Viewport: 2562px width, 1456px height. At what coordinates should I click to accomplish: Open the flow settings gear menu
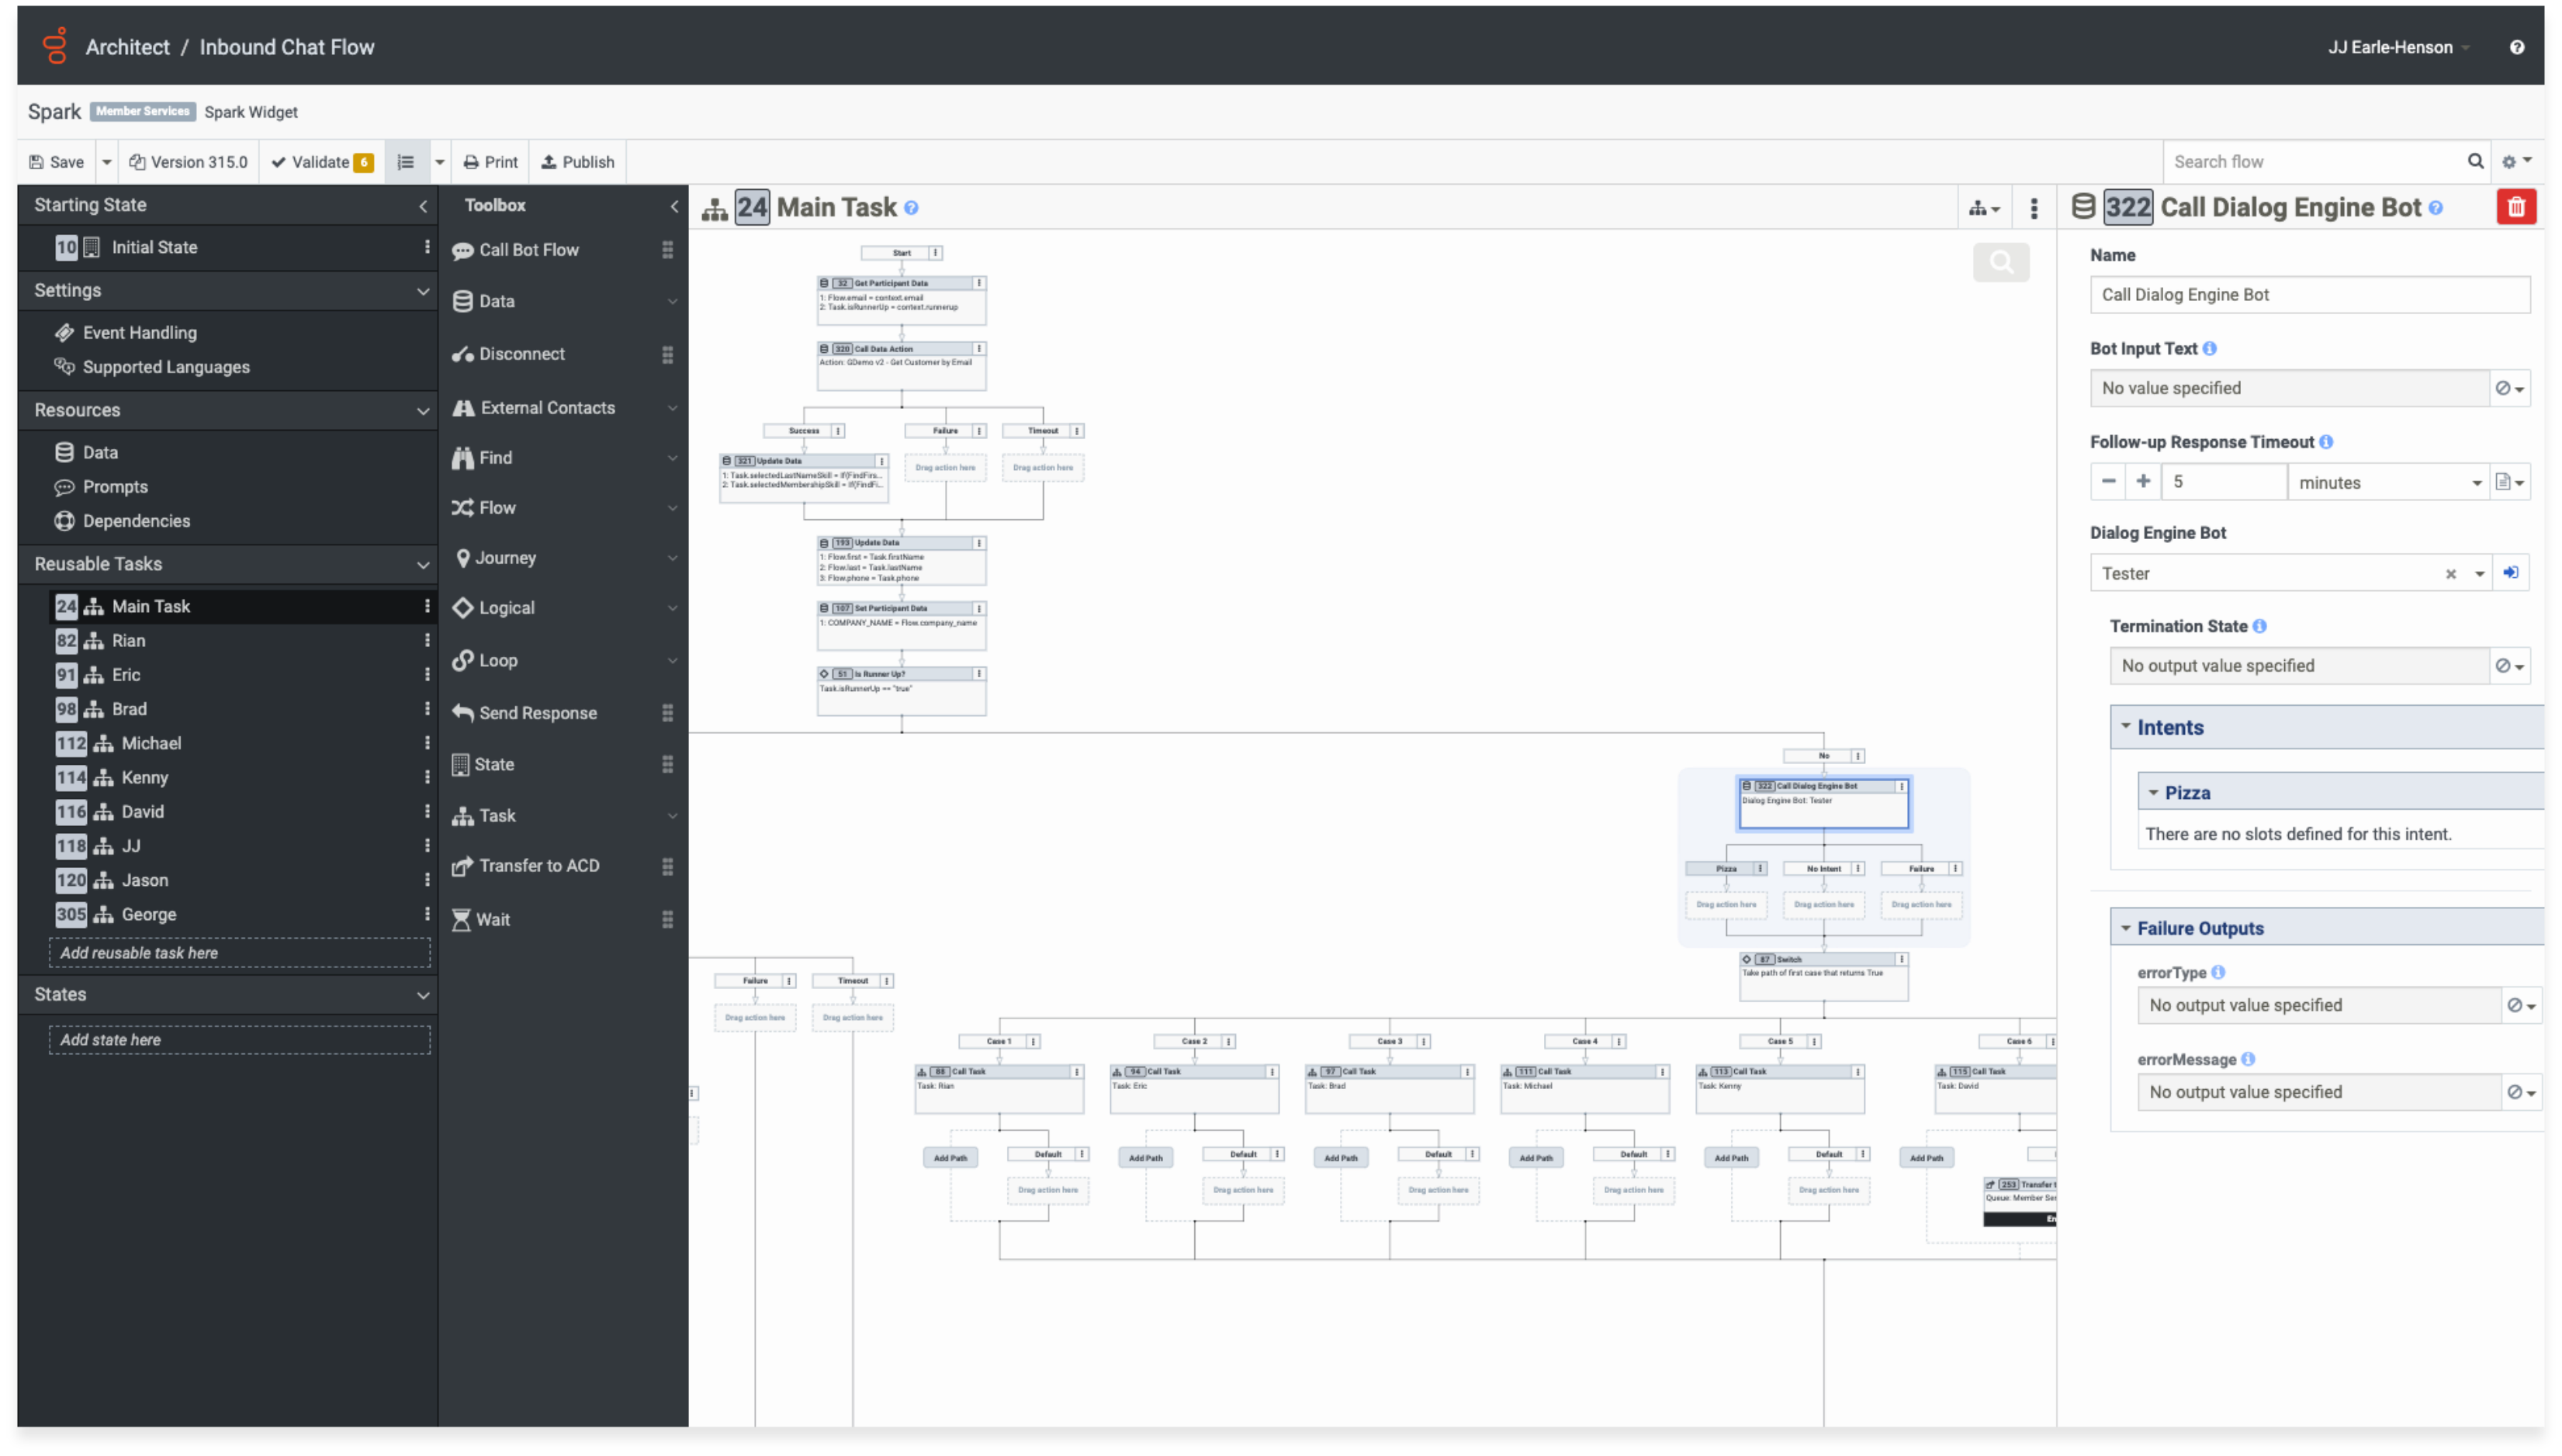click(2511, 161)
